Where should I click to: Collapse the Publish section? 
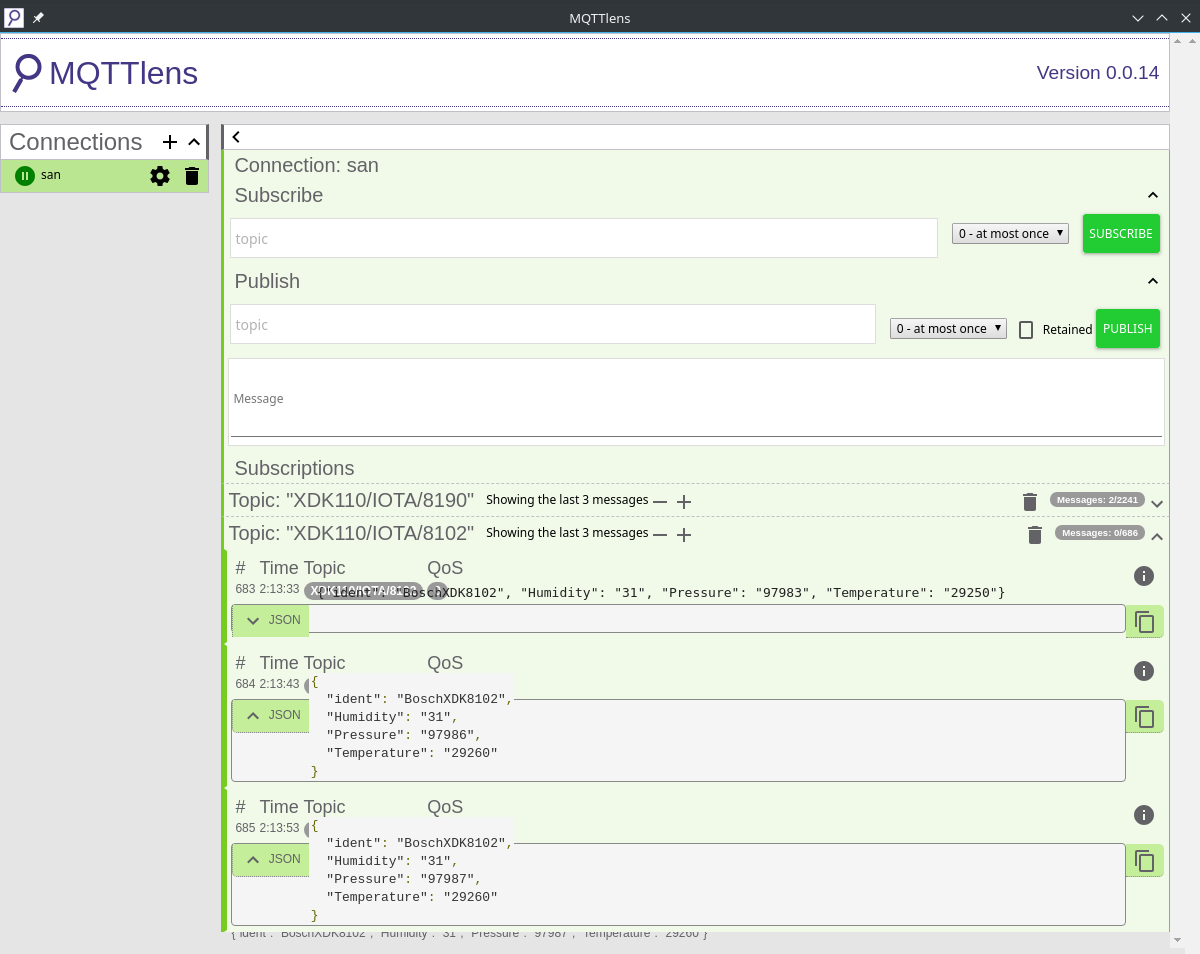point(1152,281)
